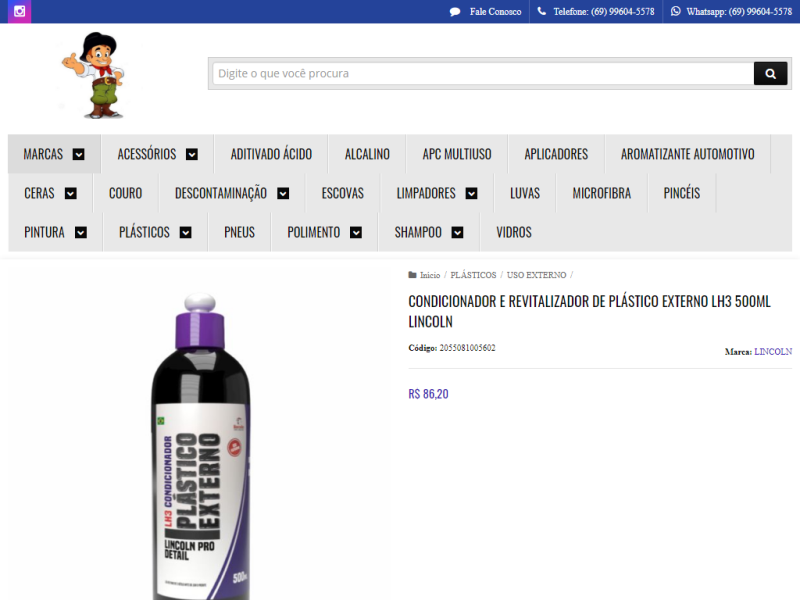This screenshot has height=600, width=800.
Task: Expand the POLIMENTO dropdown arrow
Action: [x=356, y=233]
